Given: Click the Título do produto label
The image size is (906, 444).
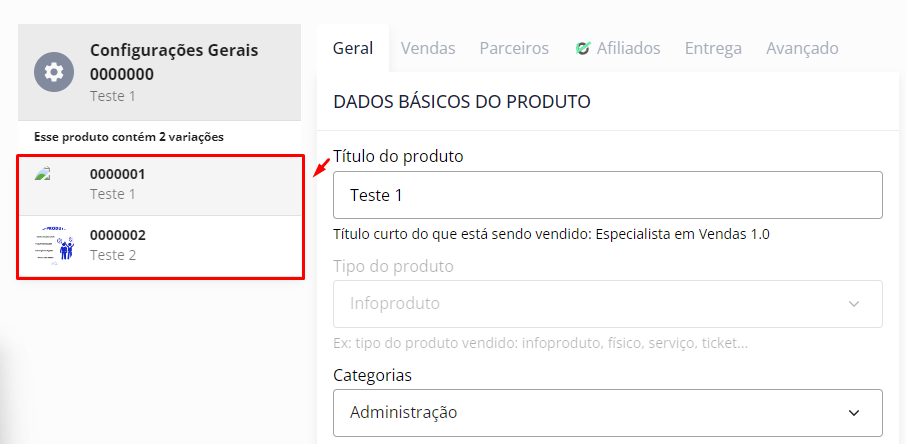Looking at the screenshot, I should (397, 156).
